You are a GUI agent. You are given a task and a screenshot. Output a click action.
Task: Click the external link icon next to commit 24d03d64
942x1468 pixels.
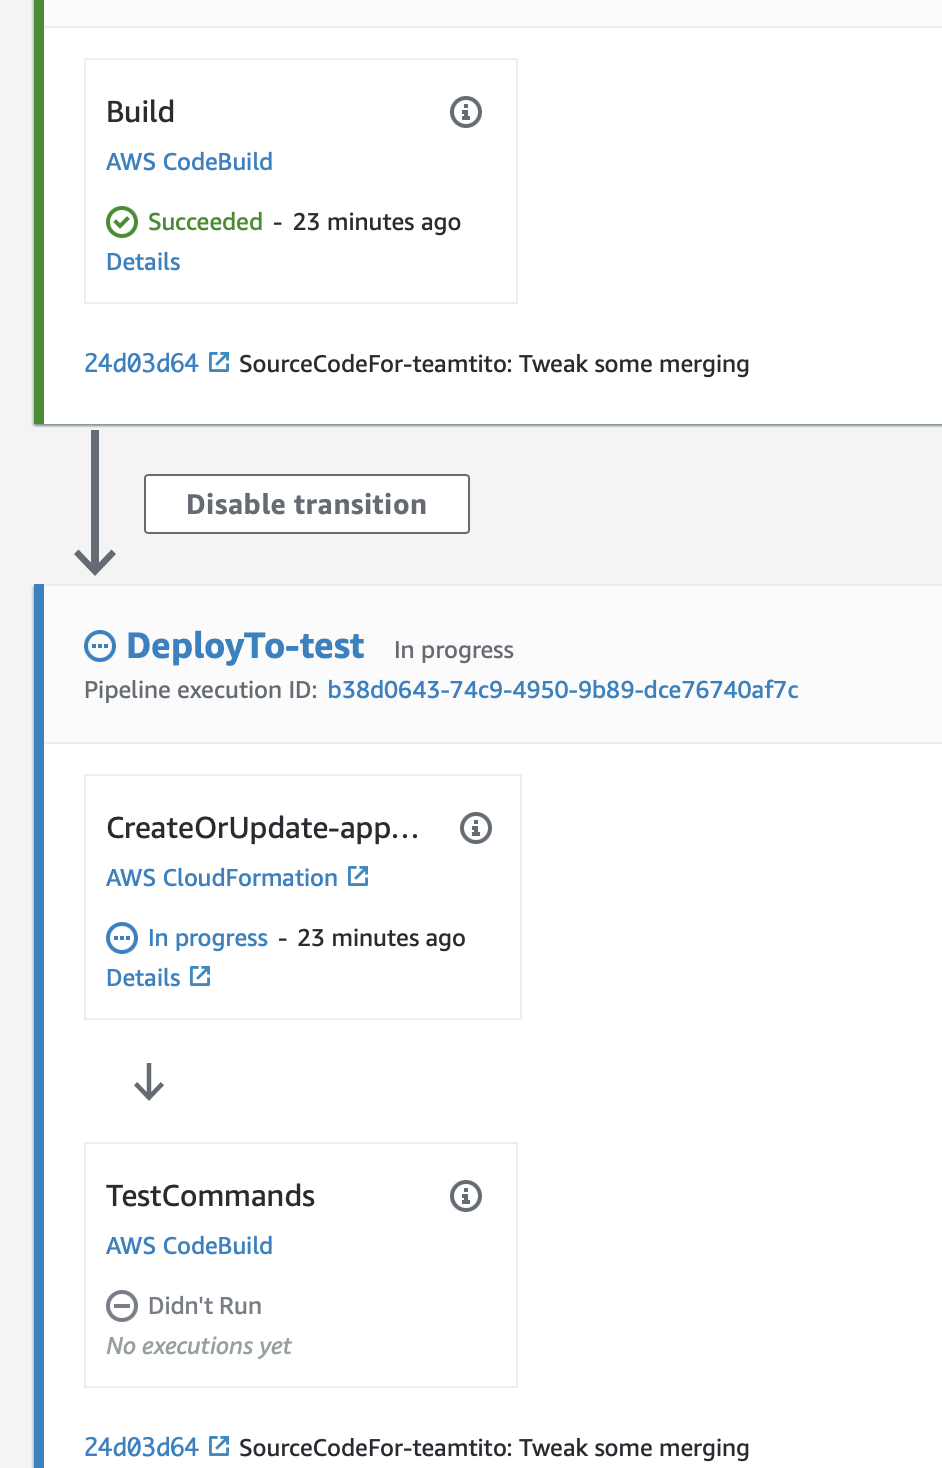219,362
